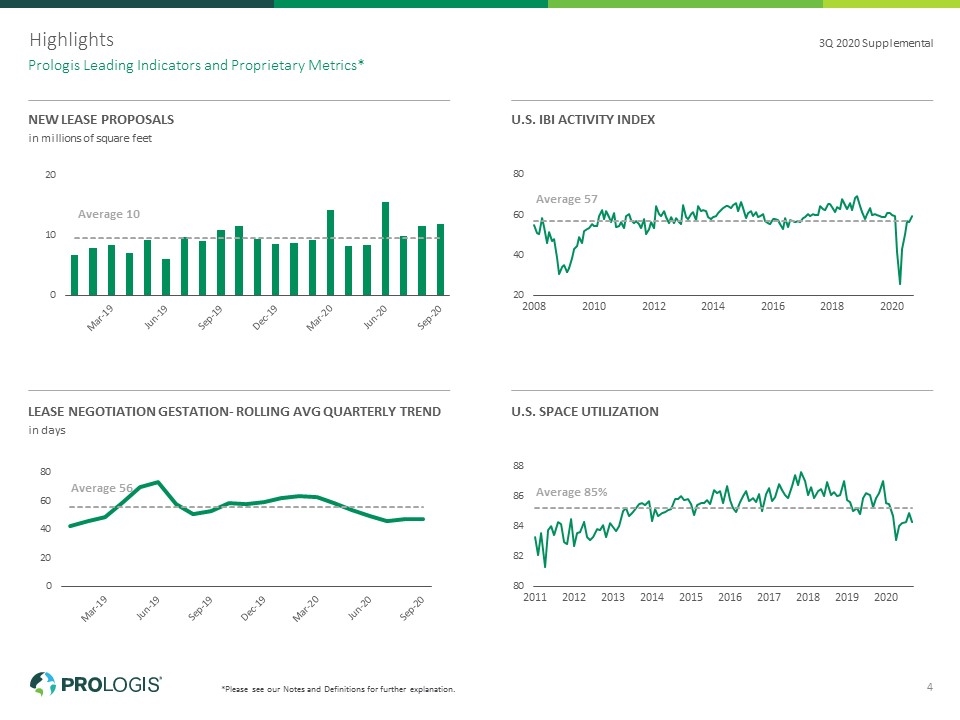Click the 'U.S. IBI ACTIVITY INDEX' title

coord(583,119)
